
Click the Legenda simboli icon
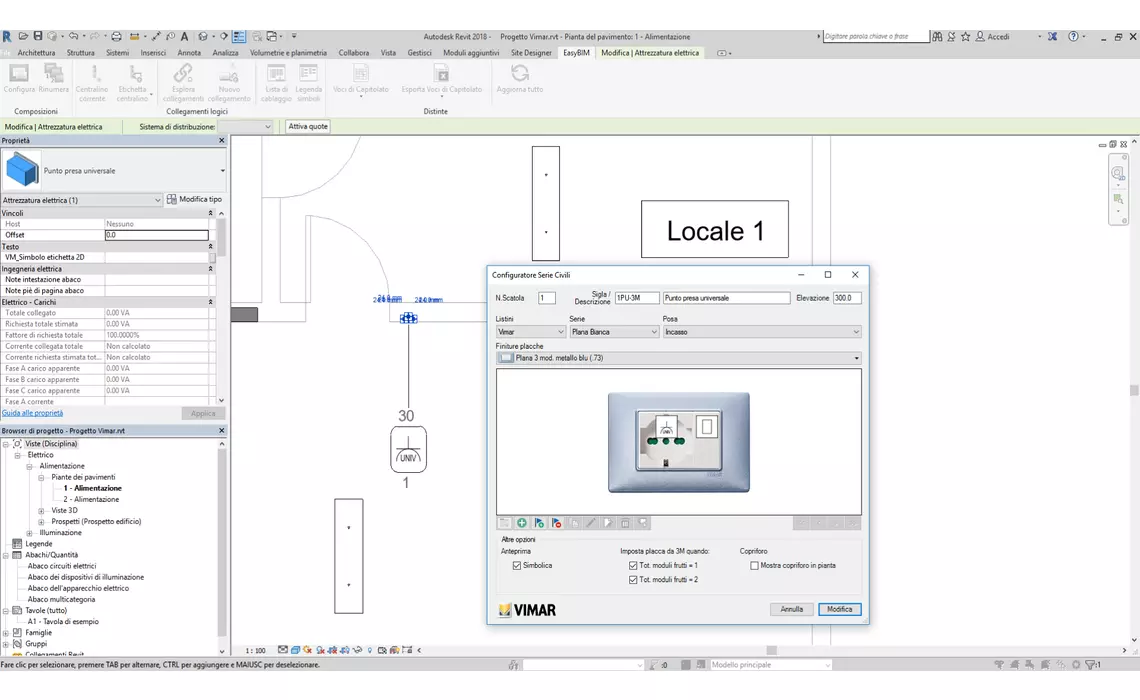click(x=308, y=73)
